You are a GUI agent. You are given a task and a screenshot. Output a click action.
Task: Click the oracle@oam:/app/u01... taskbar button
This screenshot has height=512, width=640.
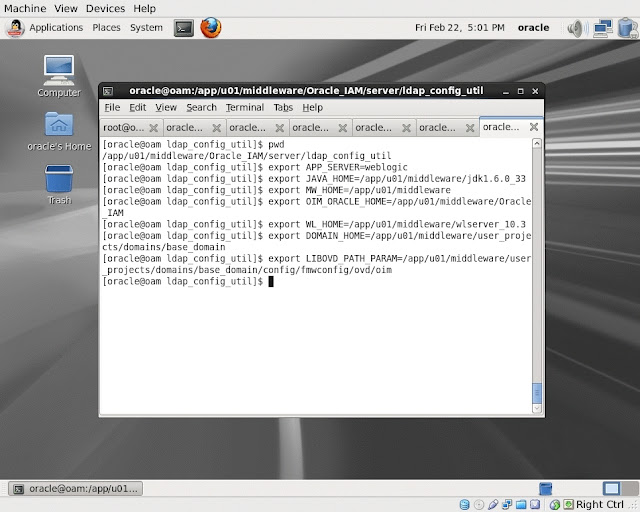(x=76, y=489)
